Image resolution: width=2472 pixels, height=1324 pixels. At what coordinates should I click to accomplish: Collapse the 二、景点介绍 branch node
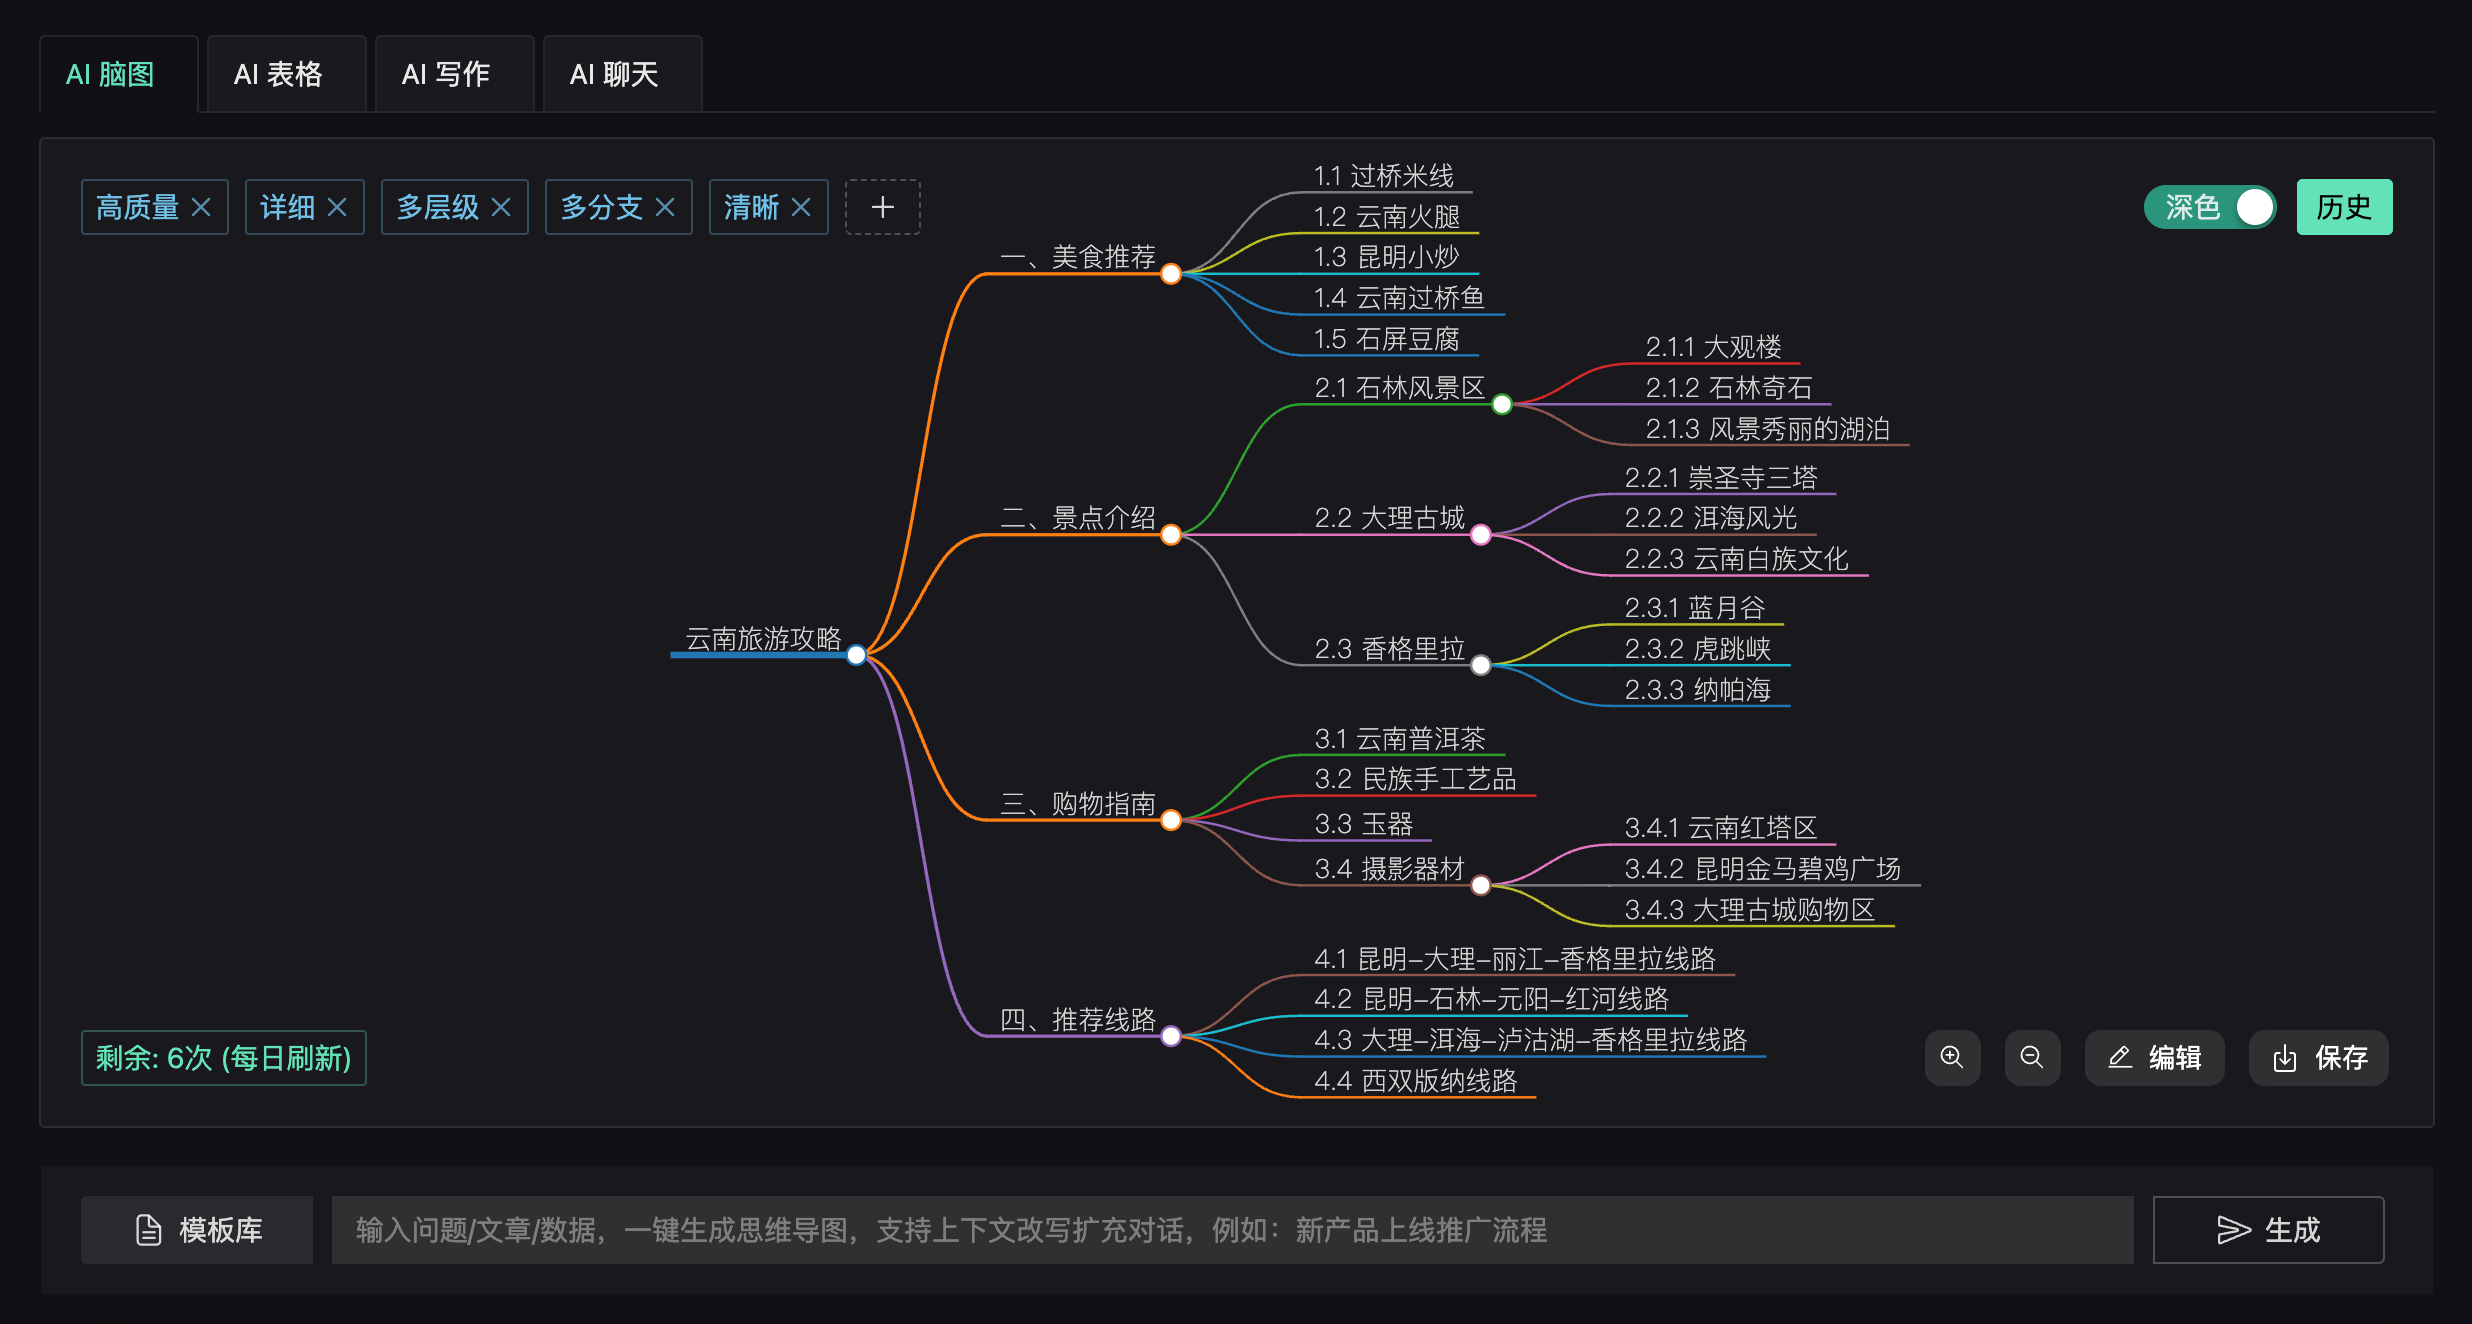point(1171,535)
